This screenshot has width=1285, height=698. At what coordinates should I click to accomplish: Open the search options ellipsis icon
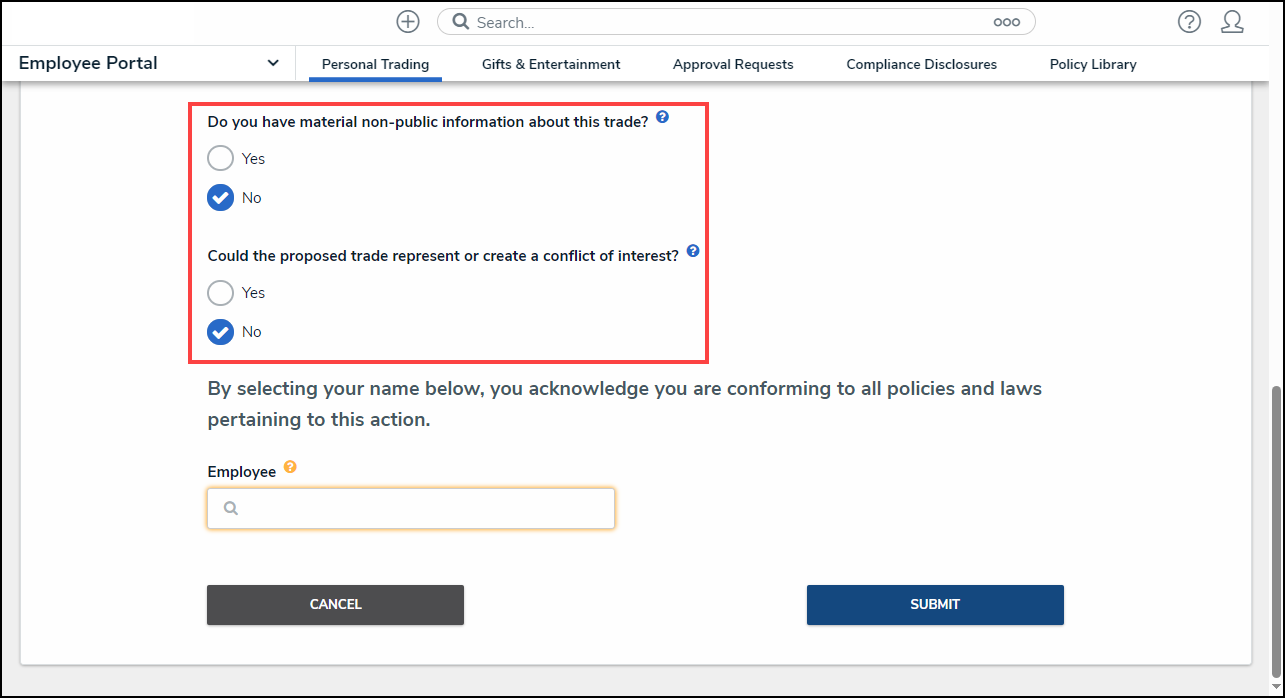(x=1006, y=21)
